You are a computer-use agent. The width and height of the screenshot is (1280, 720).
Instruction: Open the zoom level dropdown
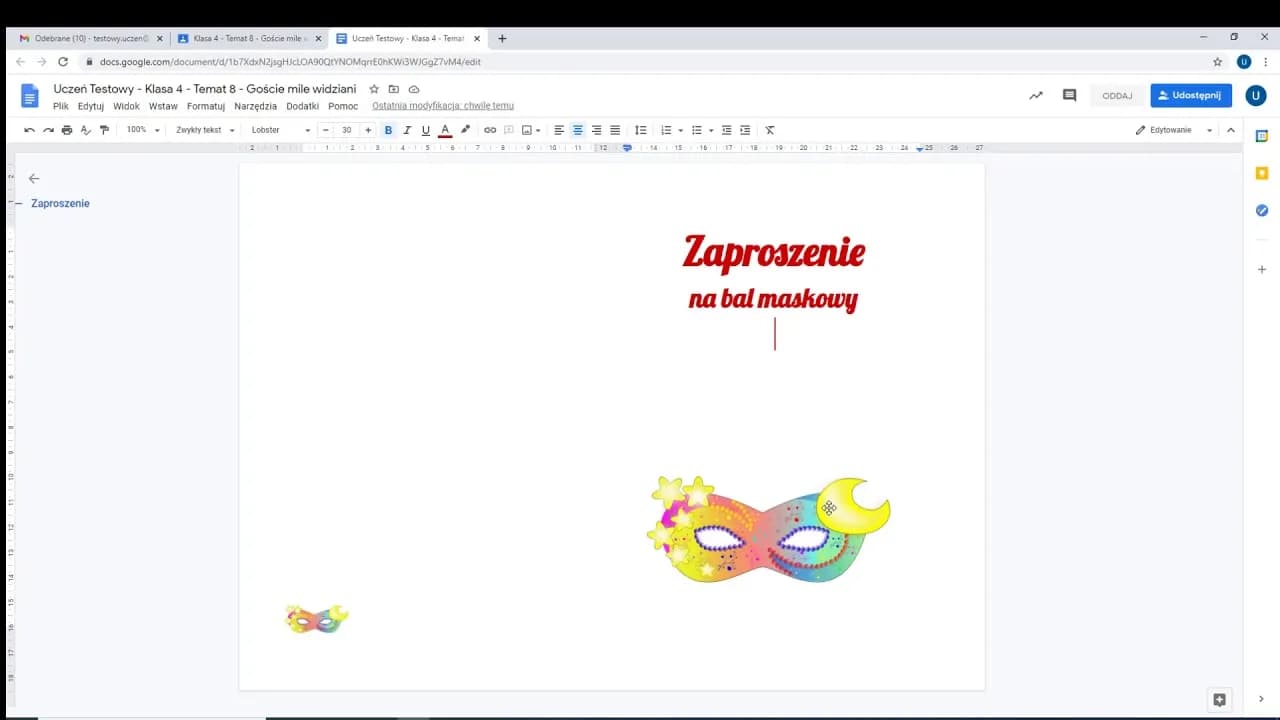click(x=142, y=129)
